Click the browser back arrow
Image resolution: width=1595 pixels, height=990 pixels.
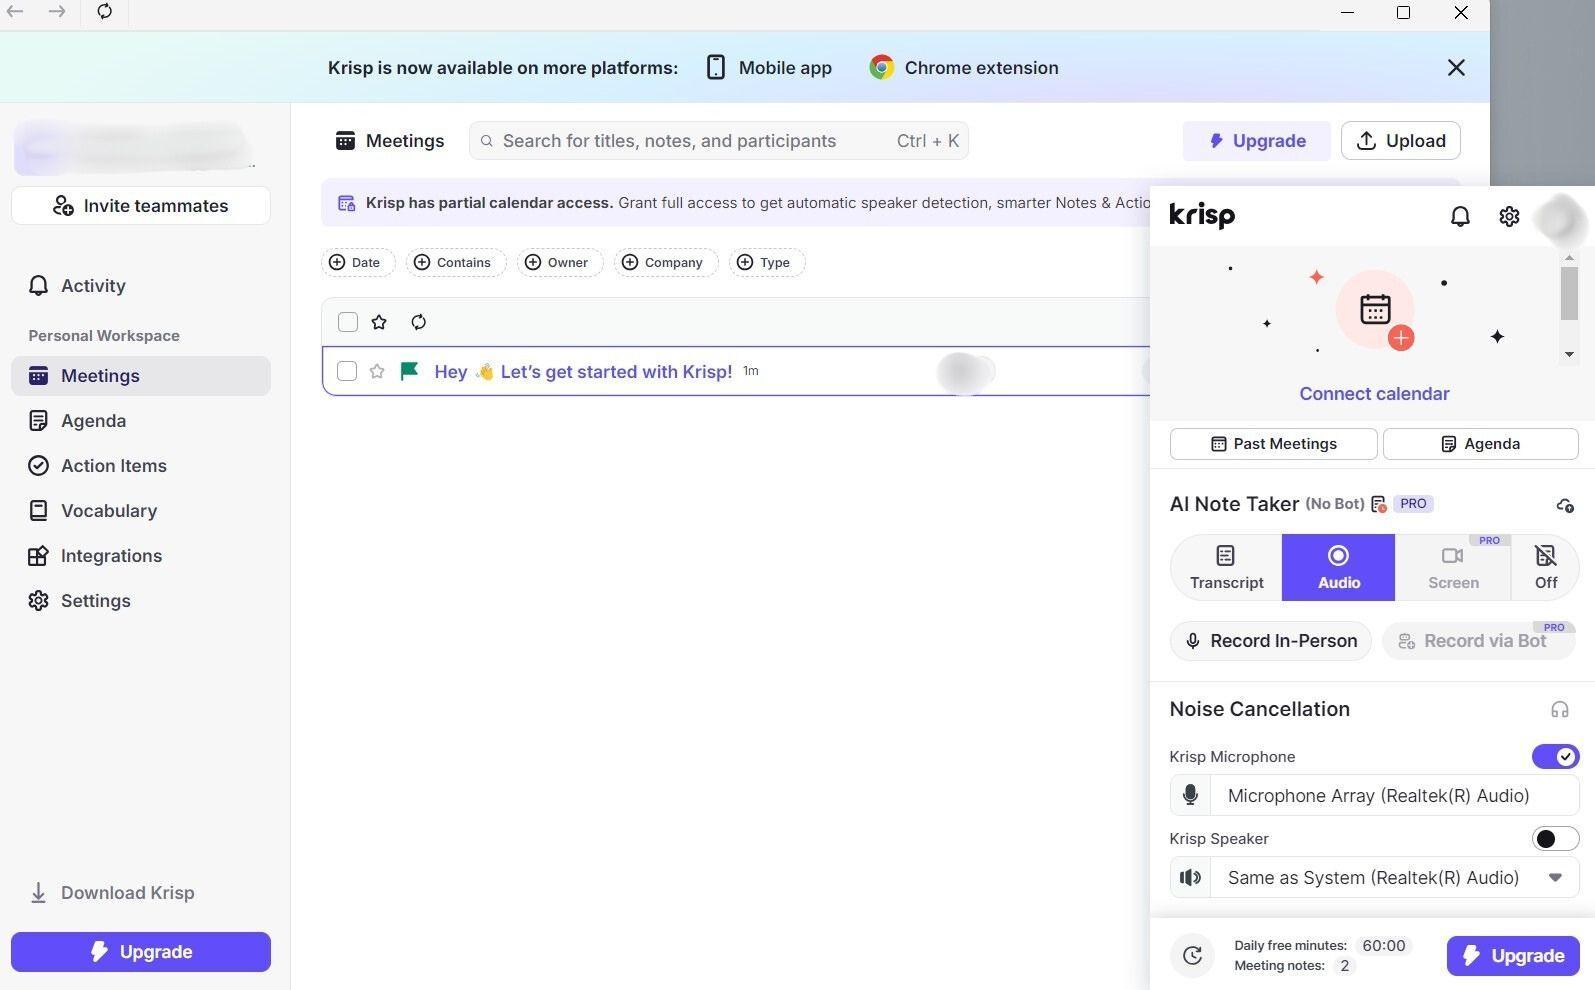tap(15, 12)
